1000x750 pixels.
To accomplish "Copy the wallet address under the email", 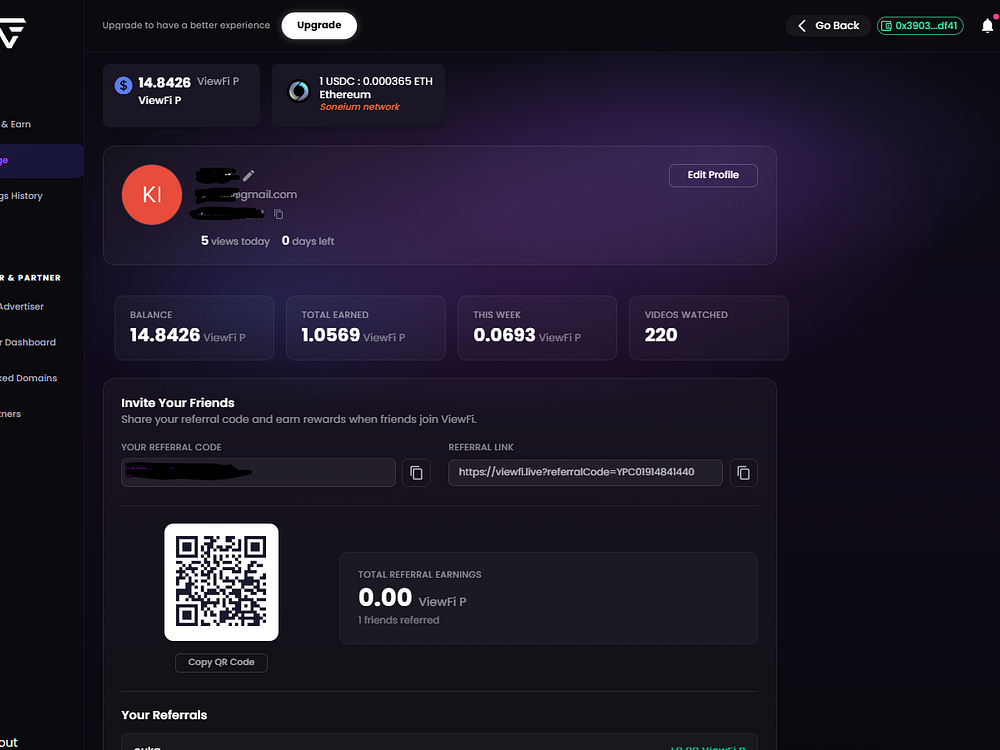I will pos(279,214).
